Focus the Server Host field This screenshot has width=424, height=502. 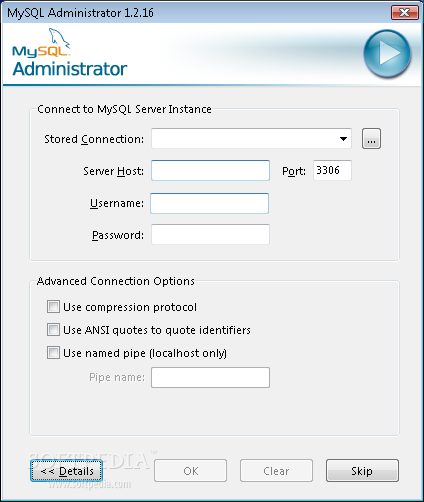(210, 170)
